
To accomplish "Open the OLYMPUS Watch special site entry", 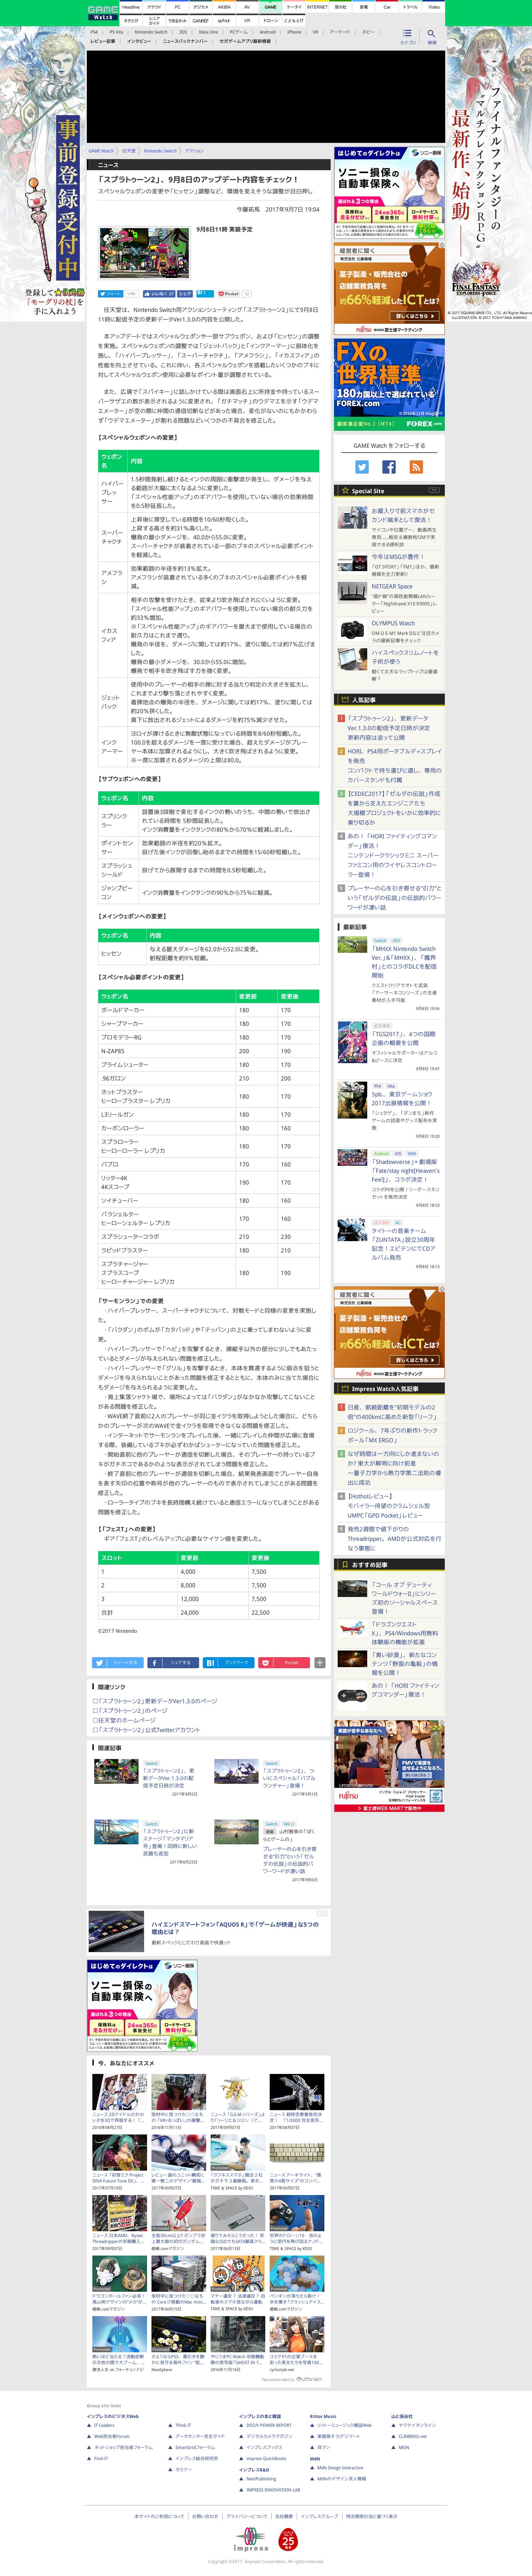I will pos(393,624).
